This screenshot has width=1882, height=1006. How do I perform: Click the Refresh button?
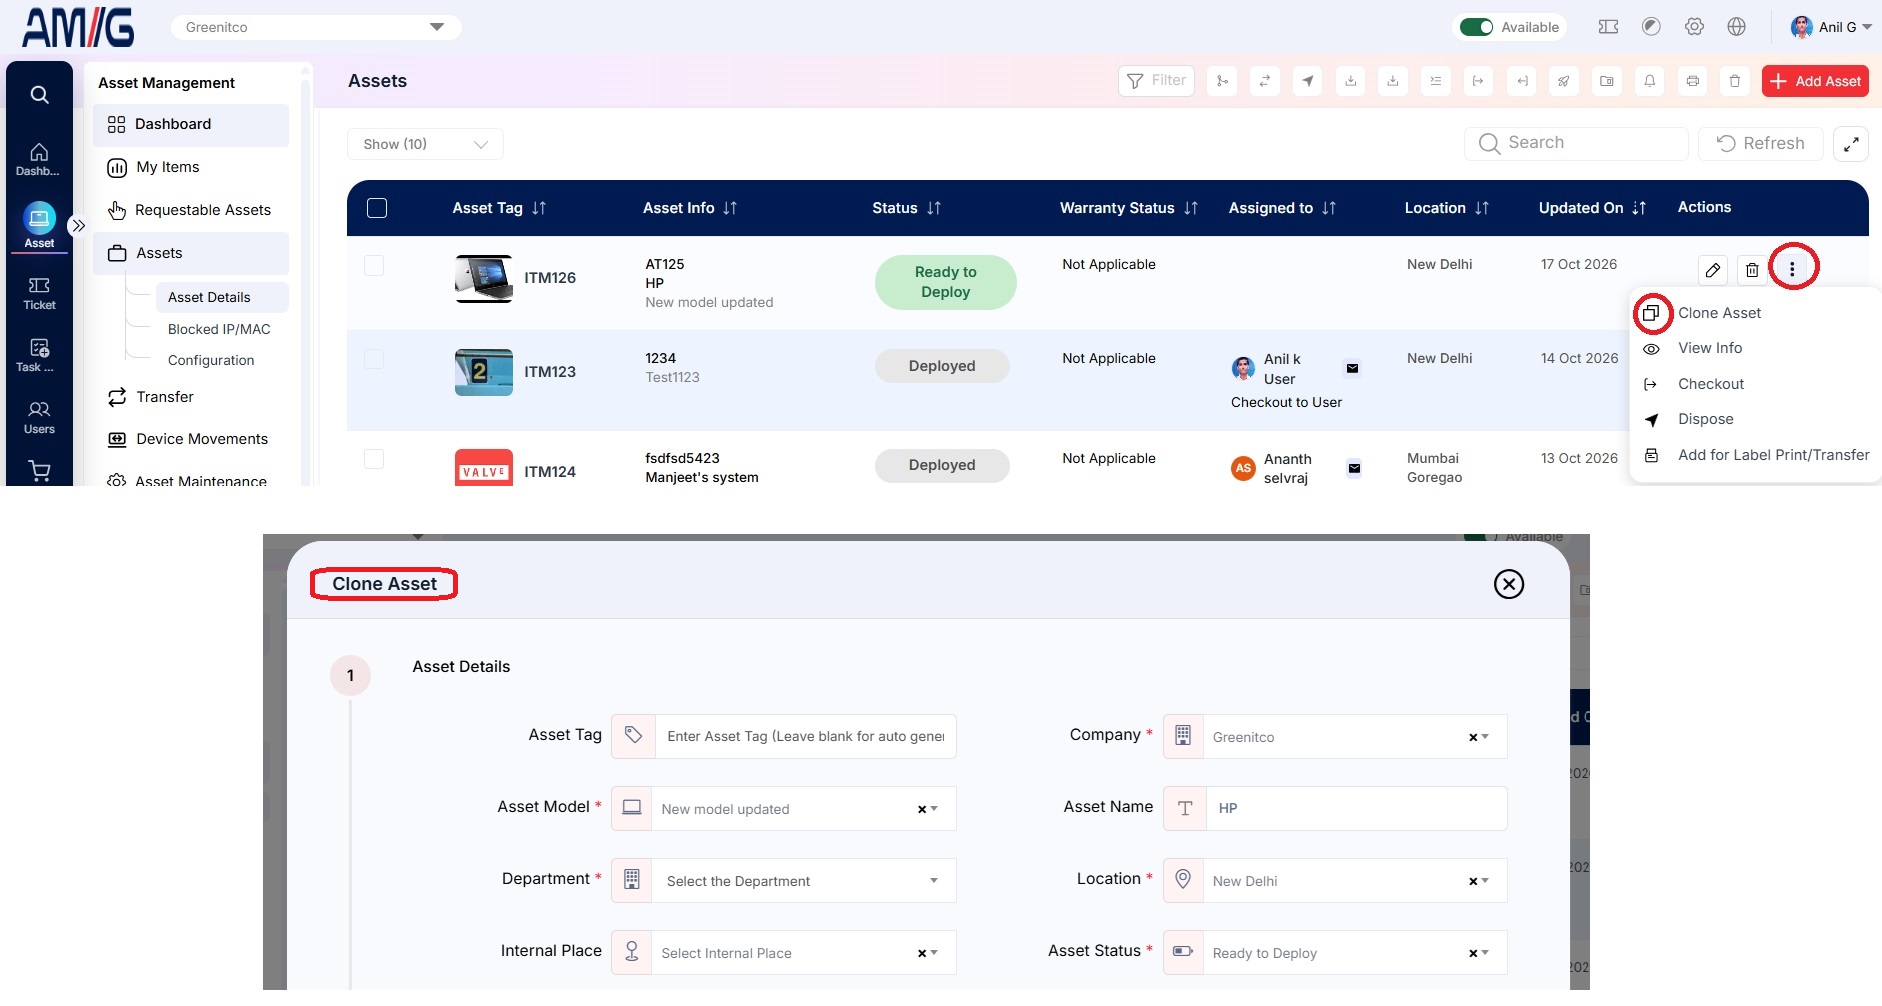[1761, 144]
